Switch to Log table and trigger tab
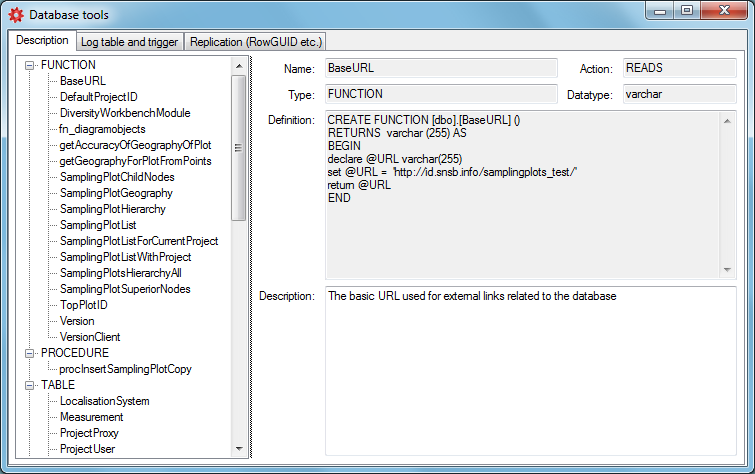The width and height of the screenshot is (755, 474). tap(130, 42)
